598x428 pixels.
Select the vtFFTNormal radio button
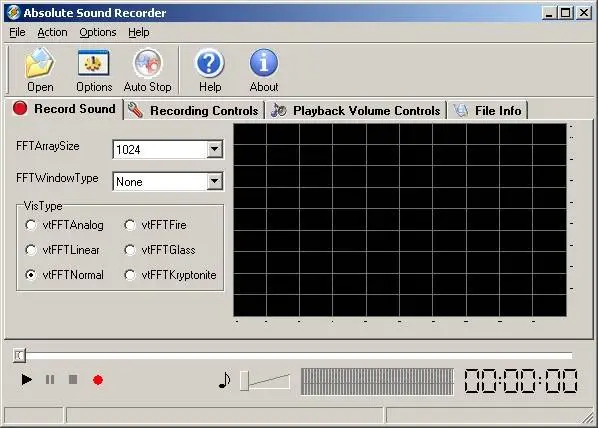31,275
